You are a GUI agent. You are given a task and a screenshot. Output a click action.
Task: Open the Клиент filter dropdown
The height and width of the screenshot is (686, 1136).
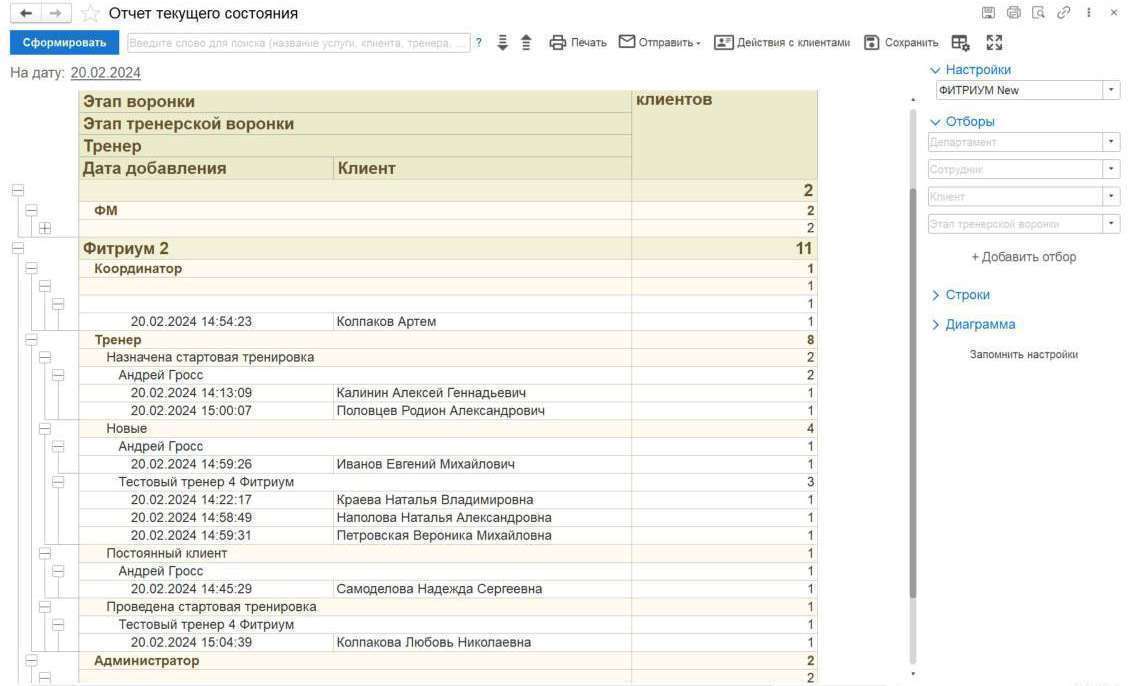1111,196
